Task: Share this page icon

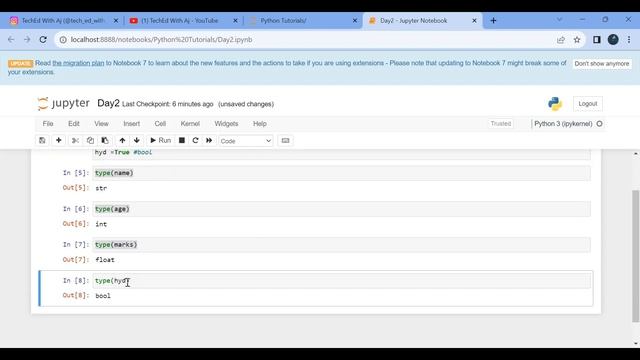Action: point(561,40)
